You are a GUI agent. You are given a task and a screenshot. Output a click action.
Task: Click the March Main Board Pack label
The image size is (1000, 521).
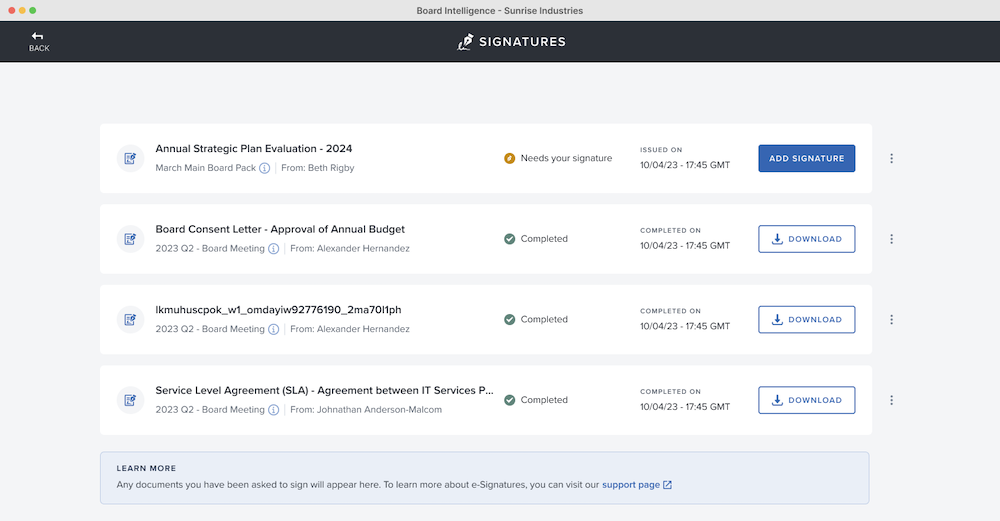point(205,168)
